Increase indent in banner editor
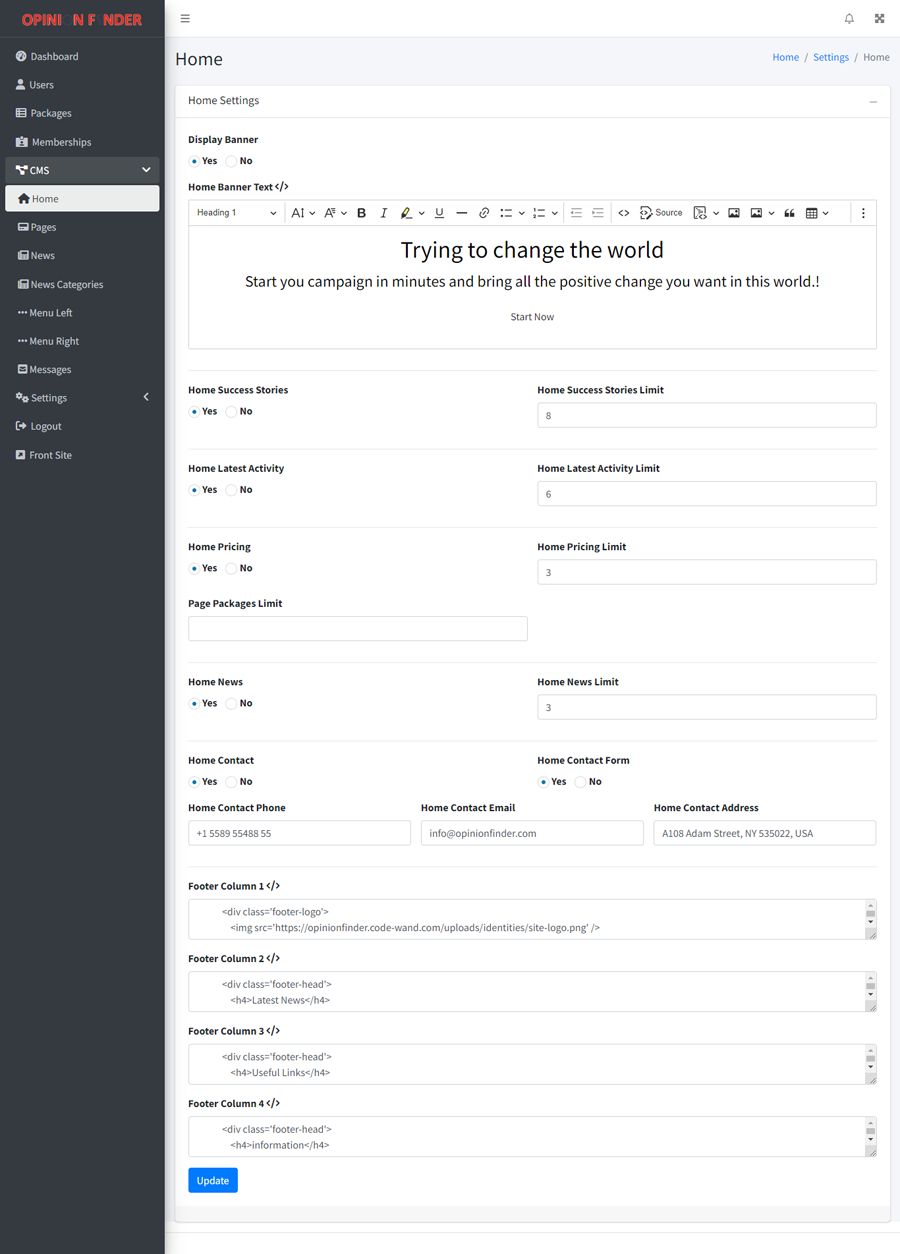 tap(598, 213)
